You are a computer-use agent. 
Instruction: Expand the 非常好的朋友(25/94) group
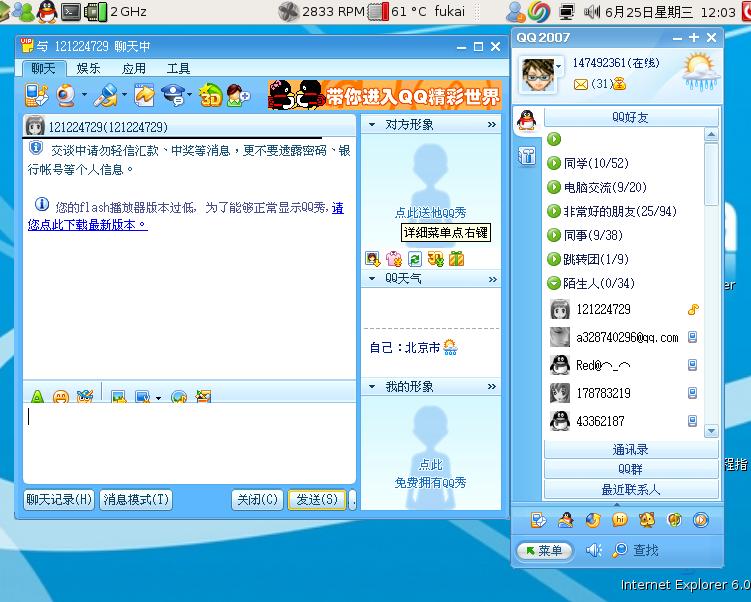click(x=554, y=211)
